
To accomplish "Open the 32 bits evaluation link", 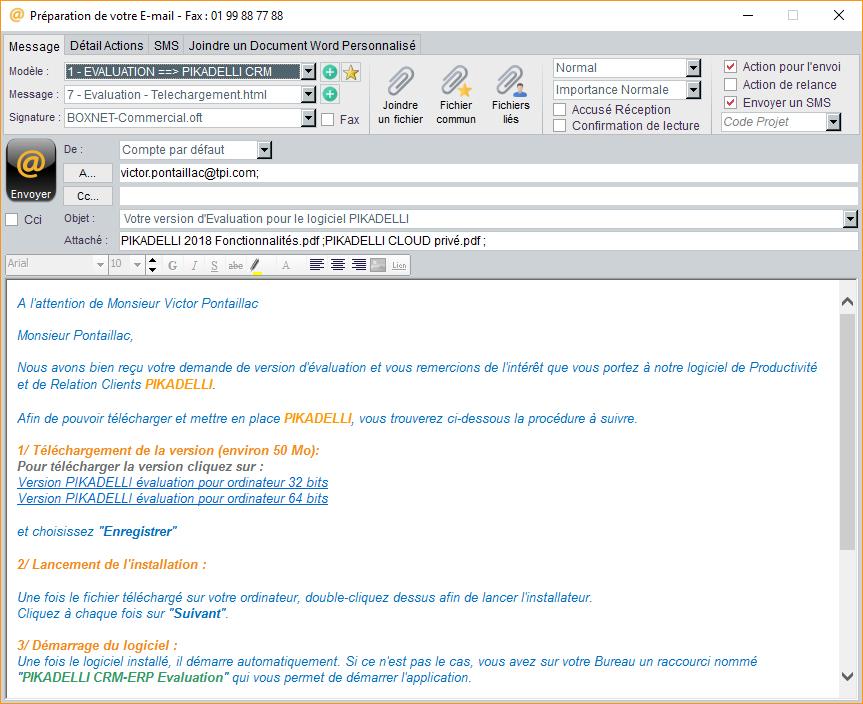I will [173, 483].
